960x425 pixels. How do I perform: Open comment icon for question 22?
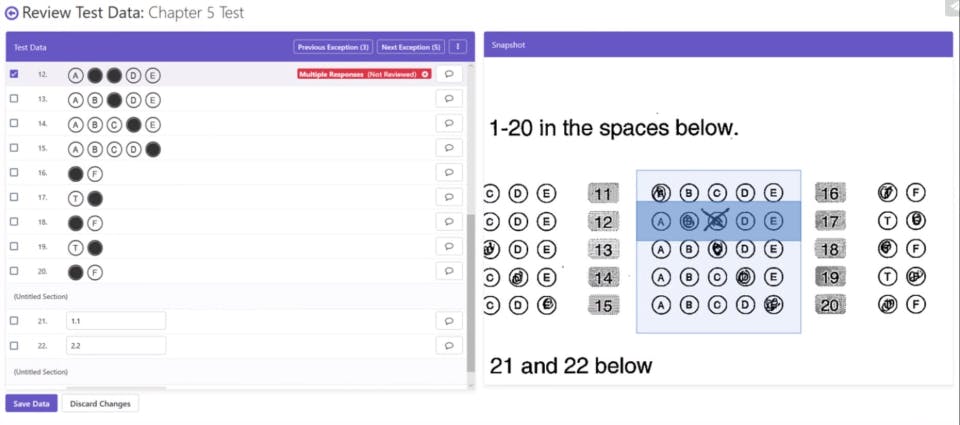[x=449, y=345]
